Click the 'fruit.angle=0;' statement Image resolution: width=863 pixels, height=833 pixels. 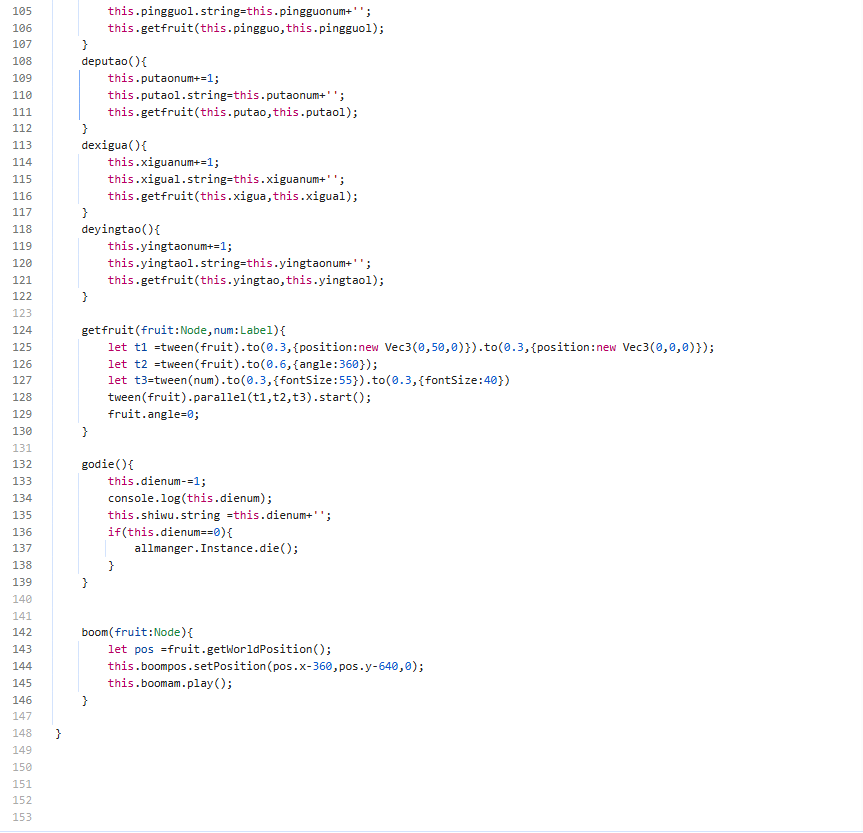pyautogui.click(x=154, y=415)
